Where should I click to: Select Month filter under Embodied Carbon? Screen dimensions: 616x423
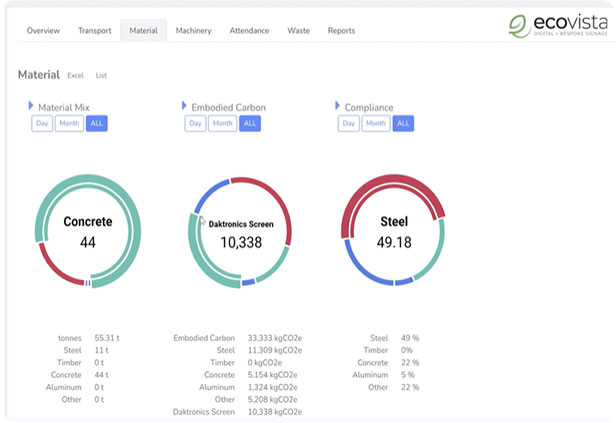coord(222,124)
